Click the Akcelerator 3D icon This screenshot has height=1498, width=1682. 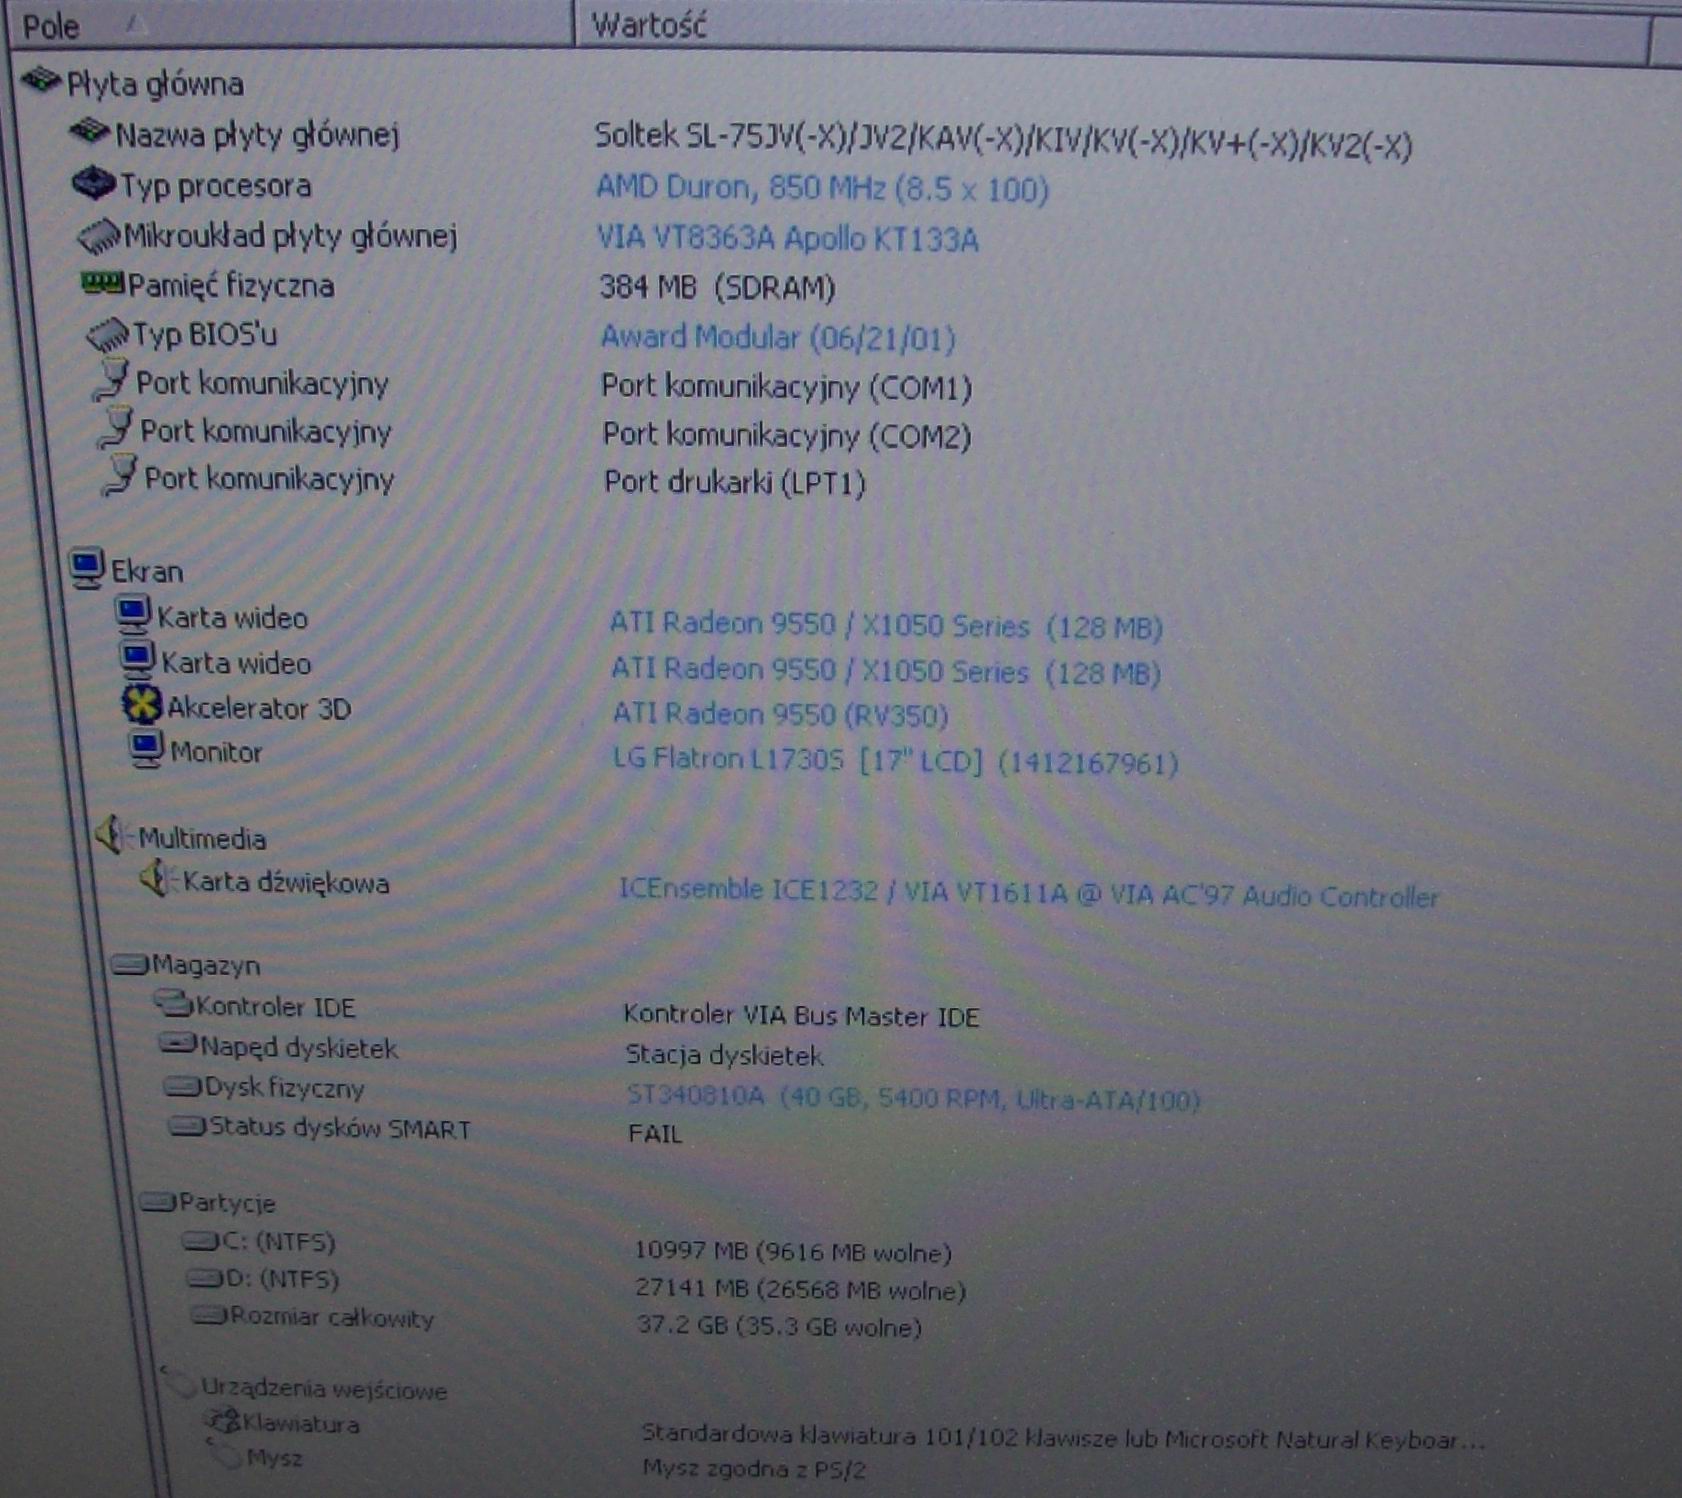(142, 705)
